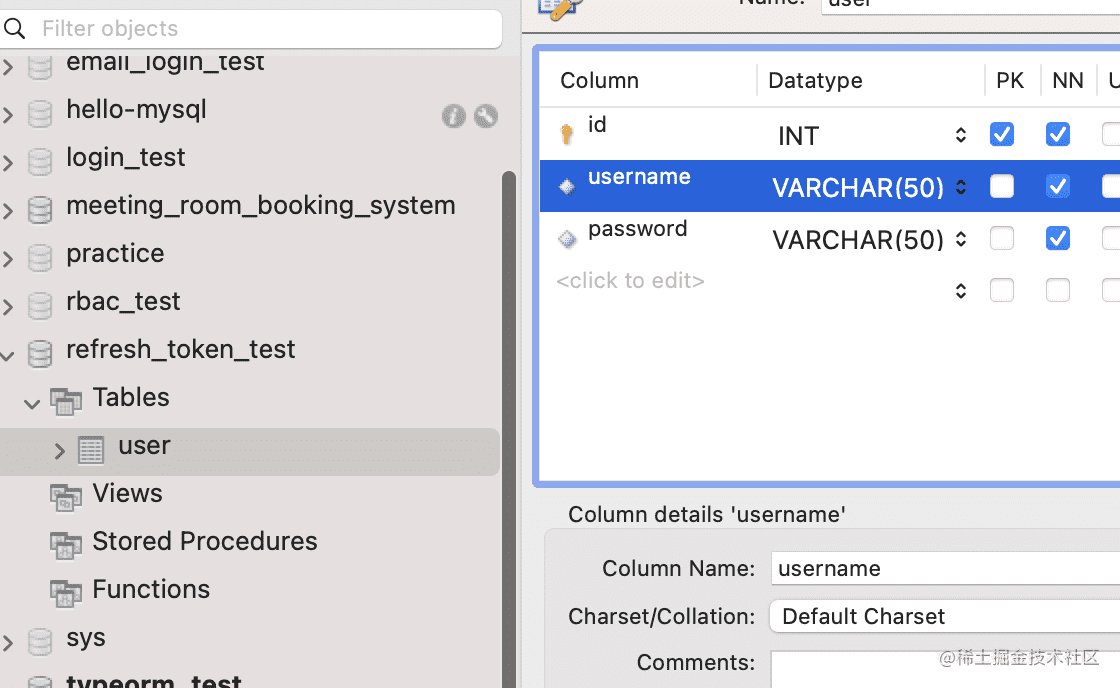Screen dimensions: 1120x688
Task: Click the wrench icon next to hello-mysql
Action: (x=486, y=116)
